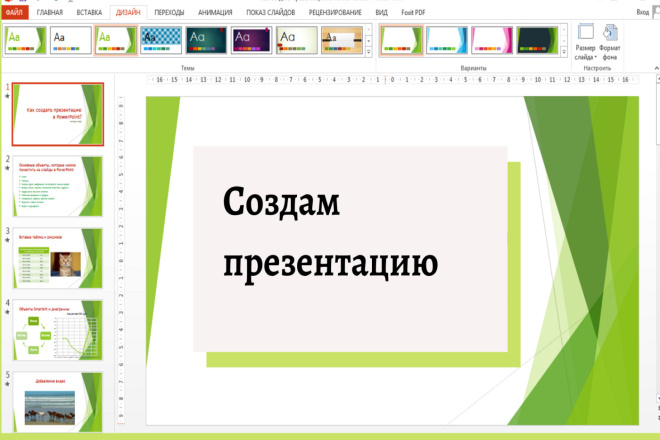Open Размер слайда dropdown
This screenshot has width=660, height=440.
(x=585, y=42)
